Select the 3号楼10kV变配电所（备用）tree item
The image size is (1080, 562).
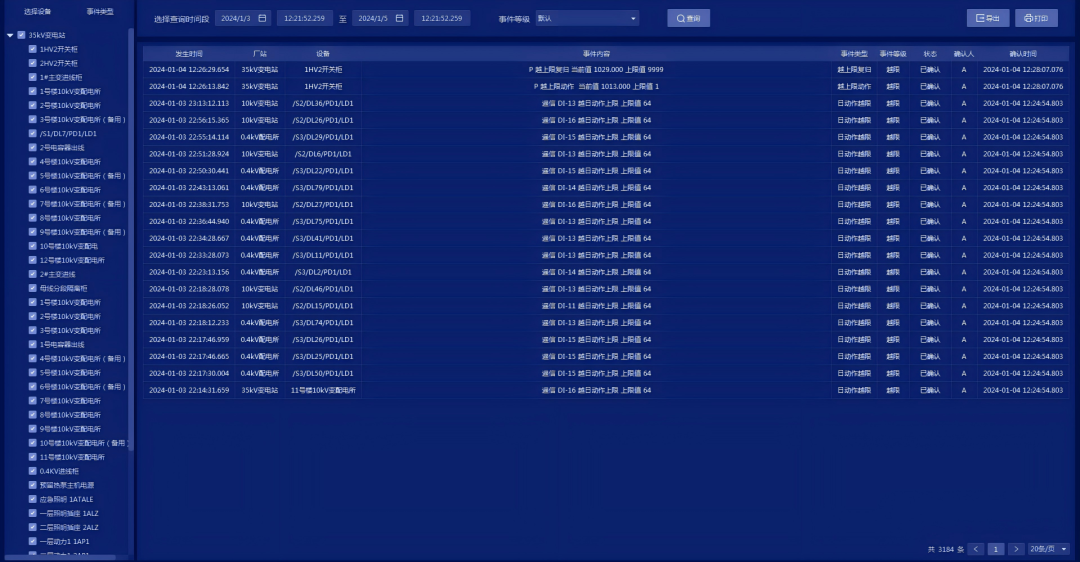coord(83,120)
